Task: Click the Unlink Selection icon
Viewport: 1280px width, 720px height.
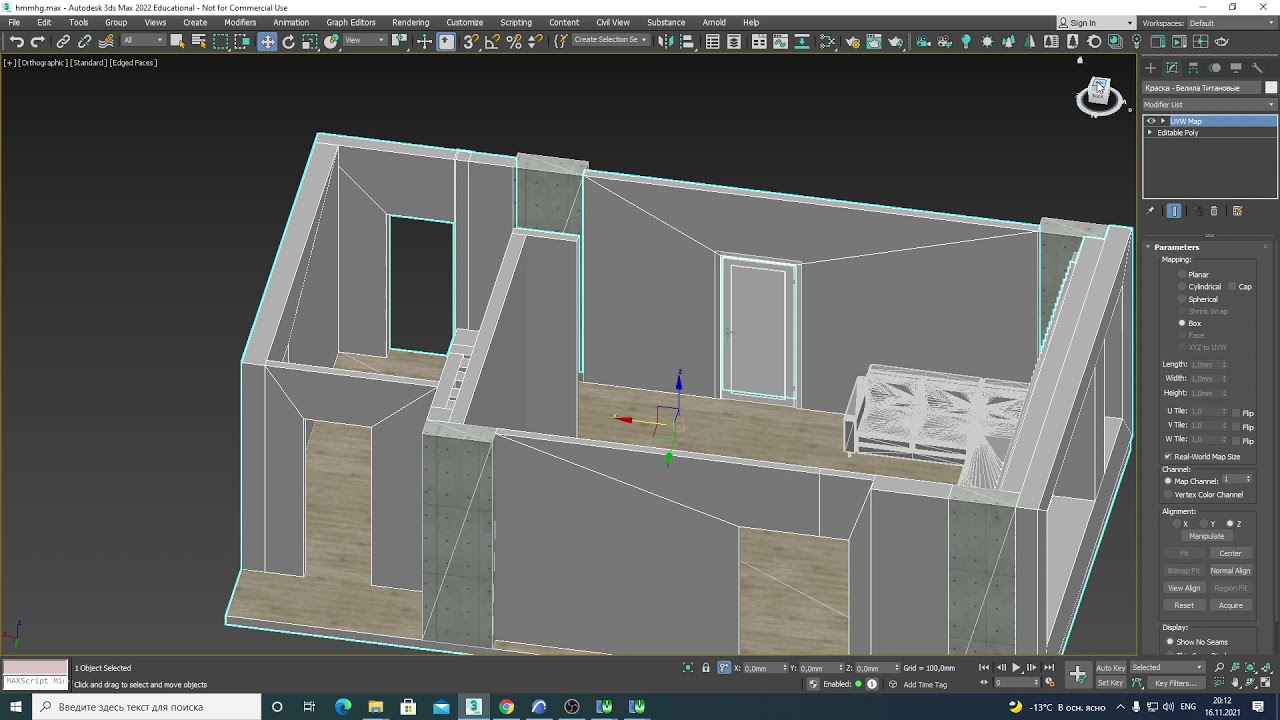Action: click(85, 41)
